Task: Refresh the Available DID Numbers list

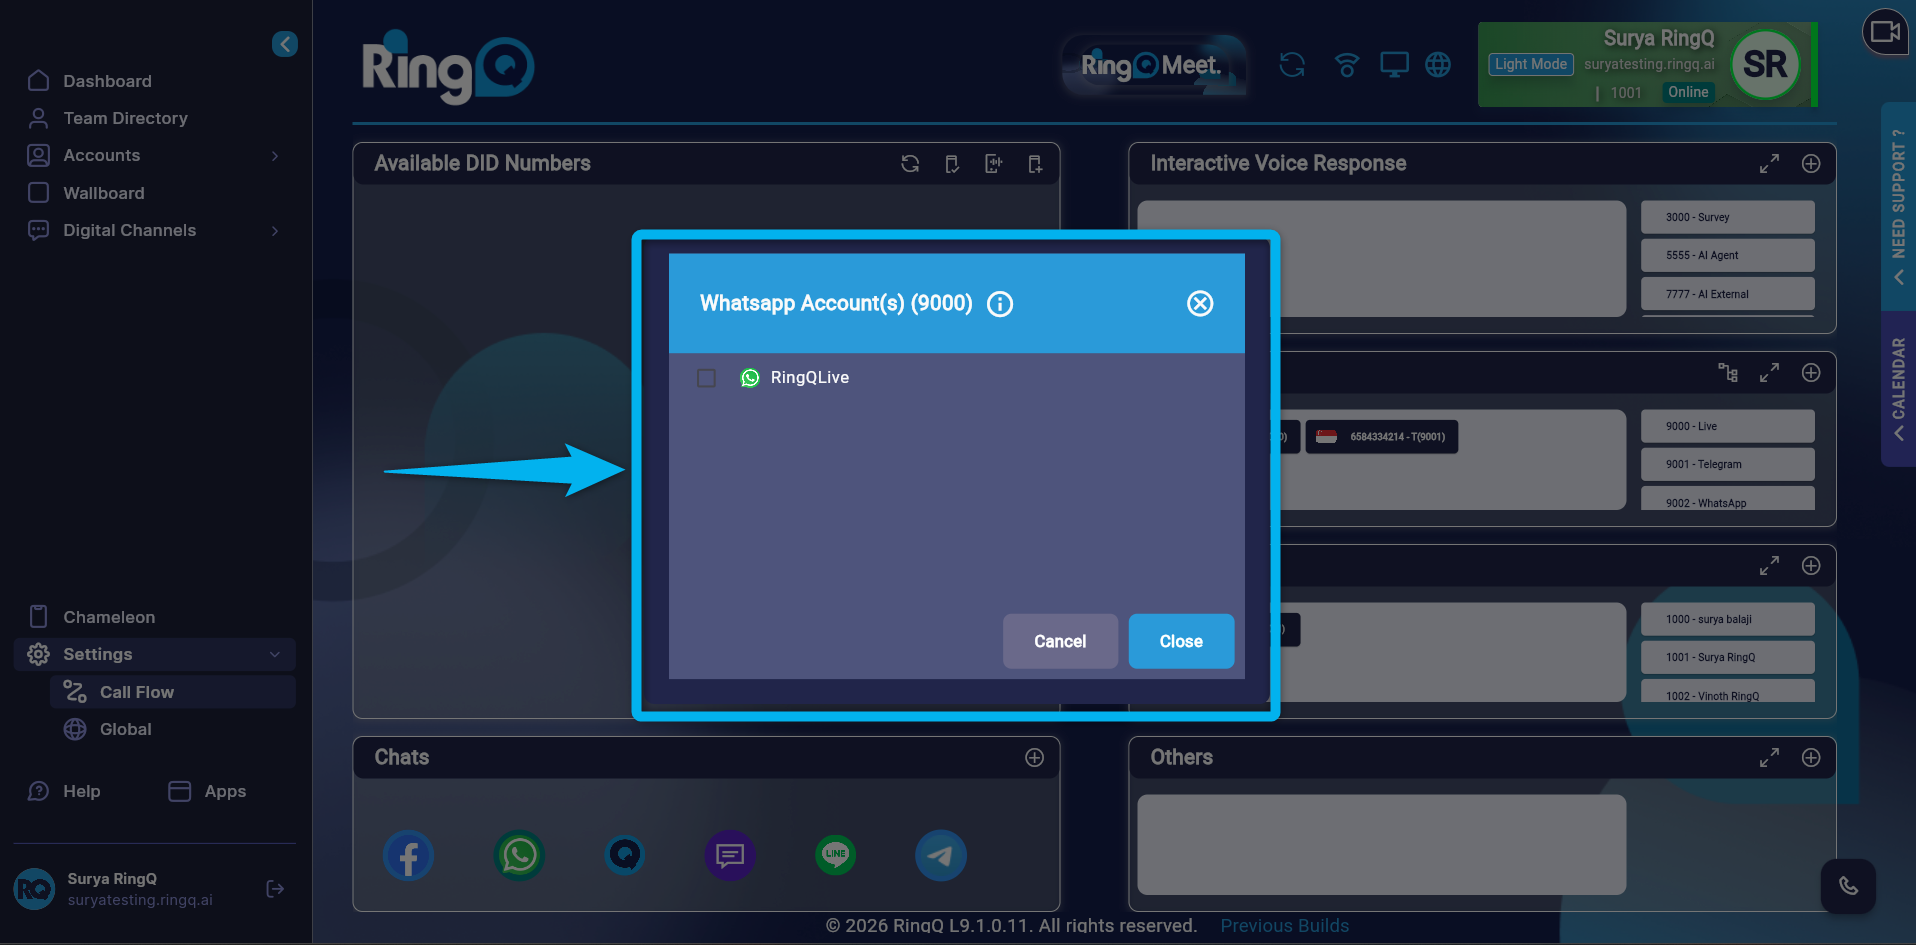Action: [x=910, y=164]
